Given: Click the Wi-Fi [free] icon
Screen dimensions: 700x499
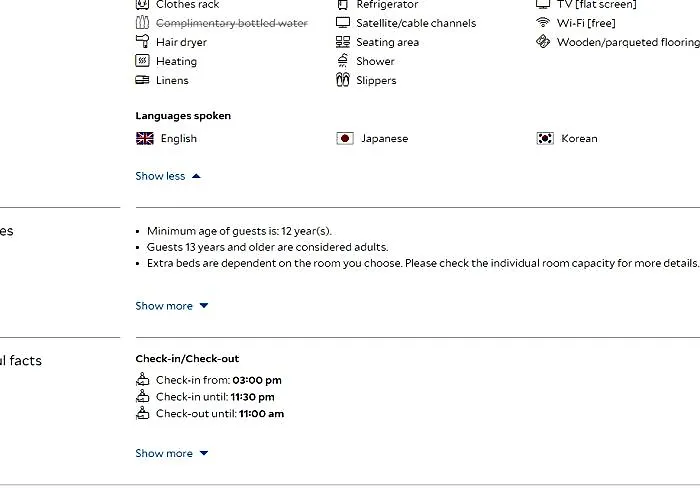Looking at the screenshot, I should point(543,22).
